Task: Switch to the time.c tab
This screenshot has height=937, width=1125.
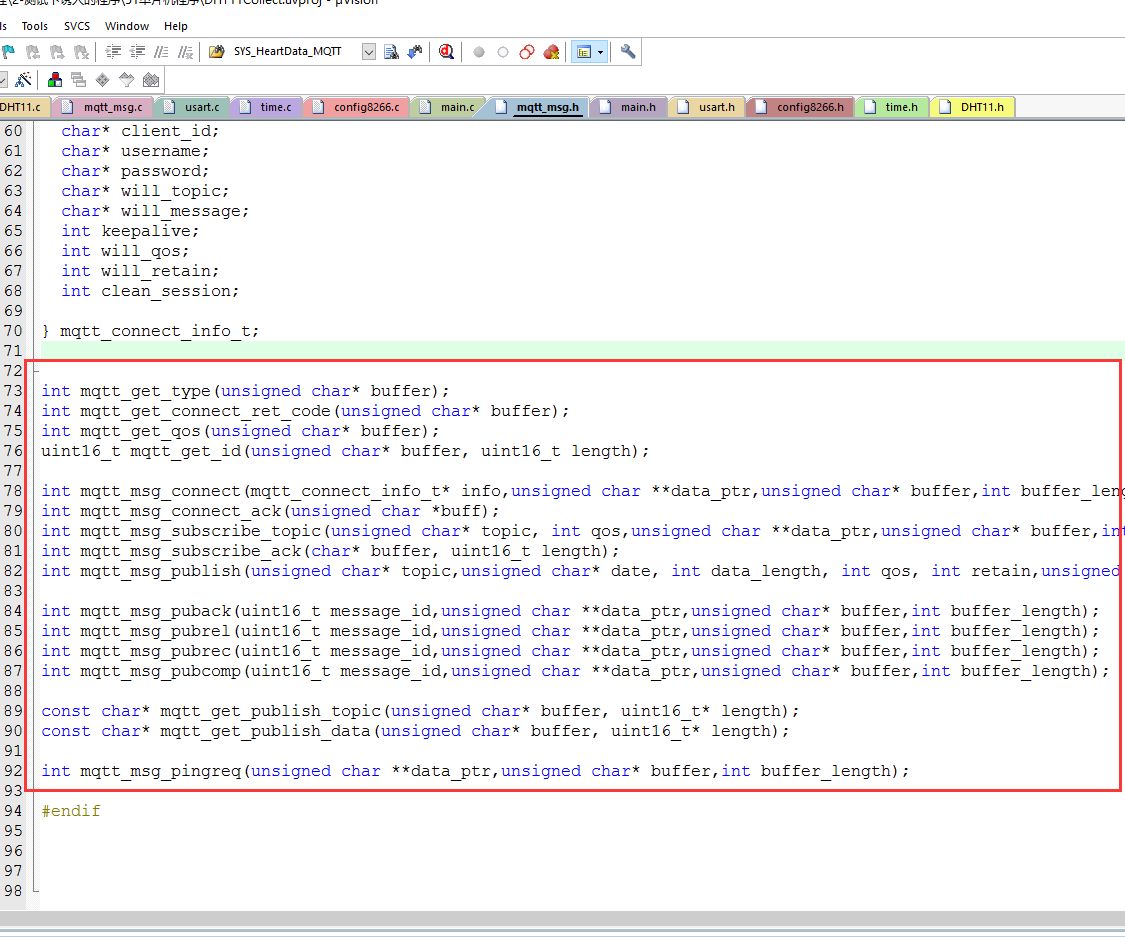Action: click(x=267, y=107)
